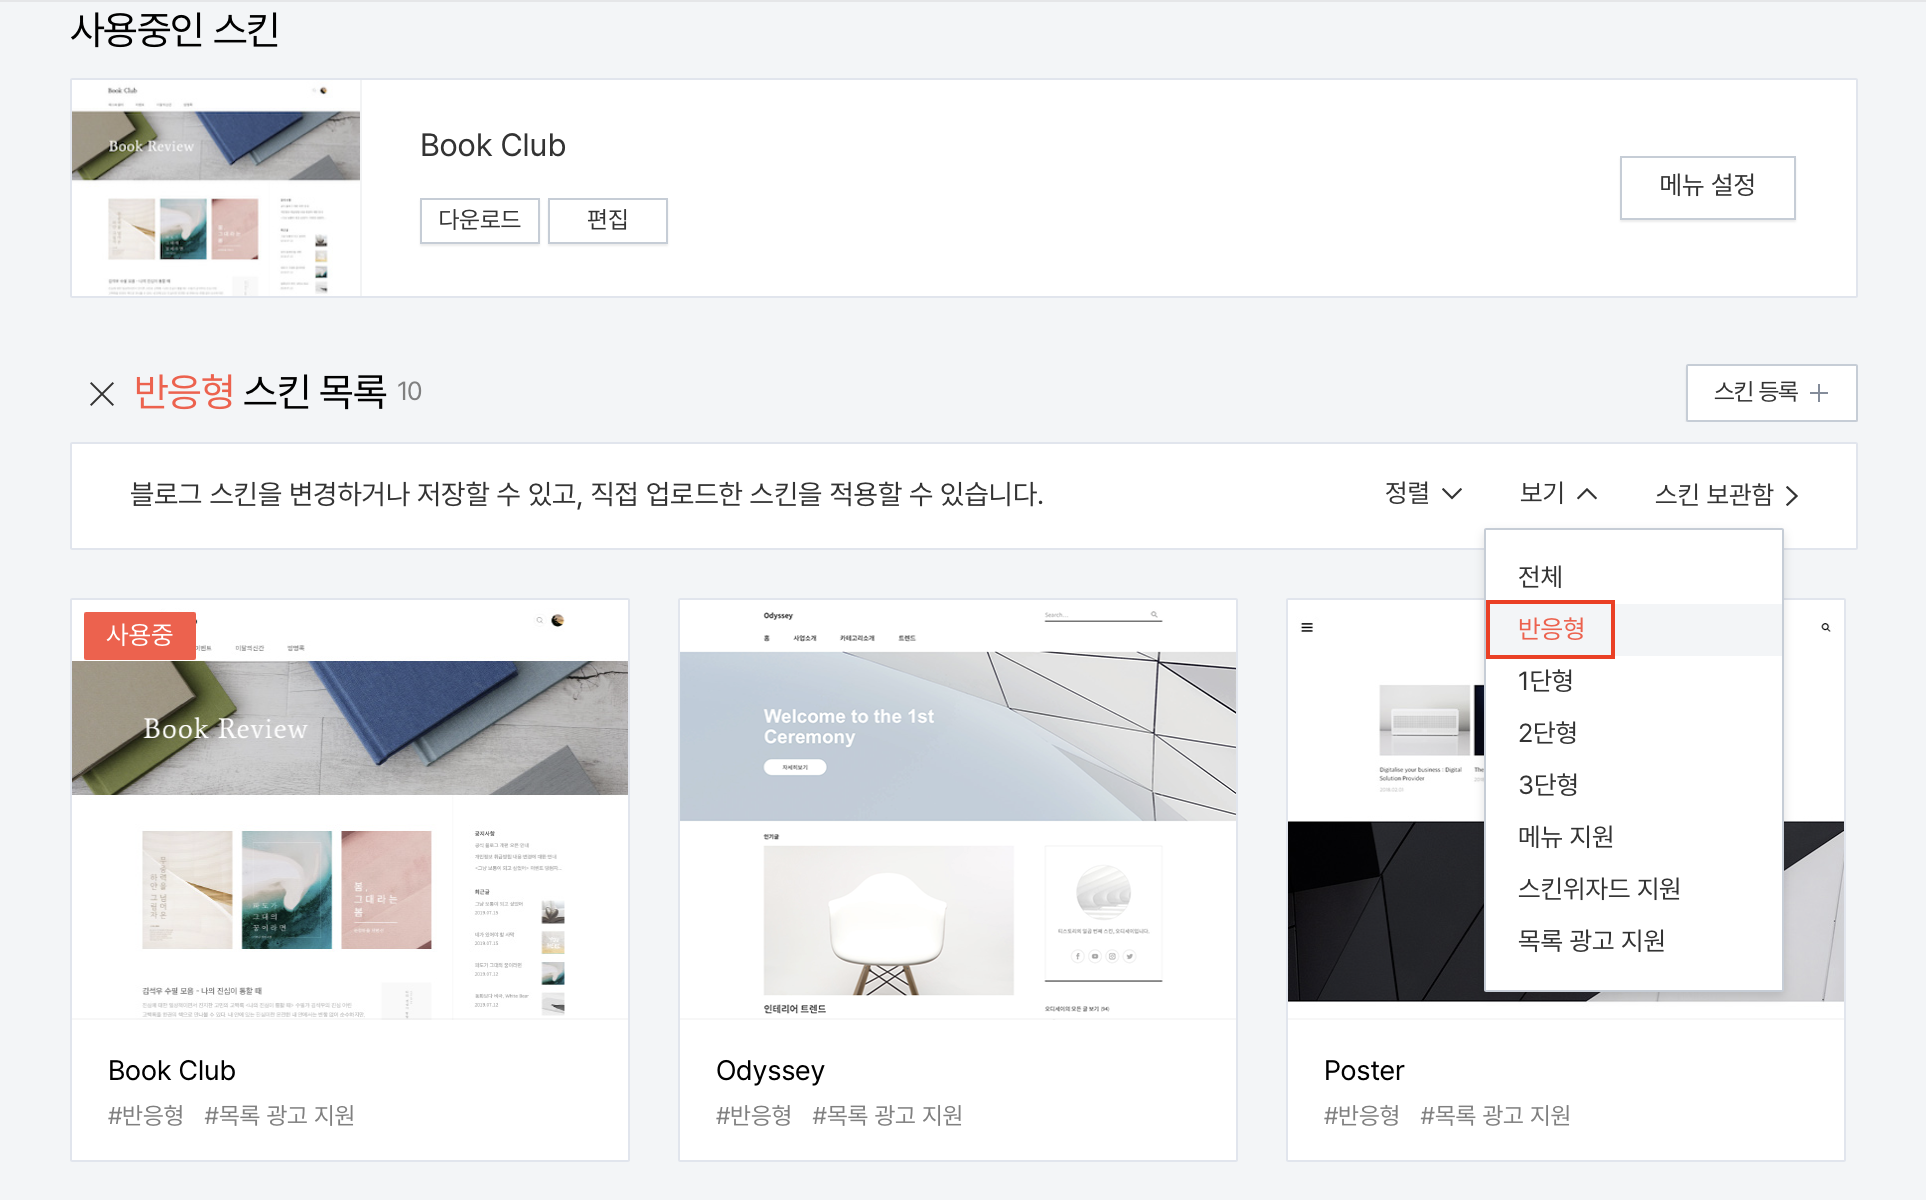Open 메뉴 설정
1926x1200 pixels.
point(1707,187)
